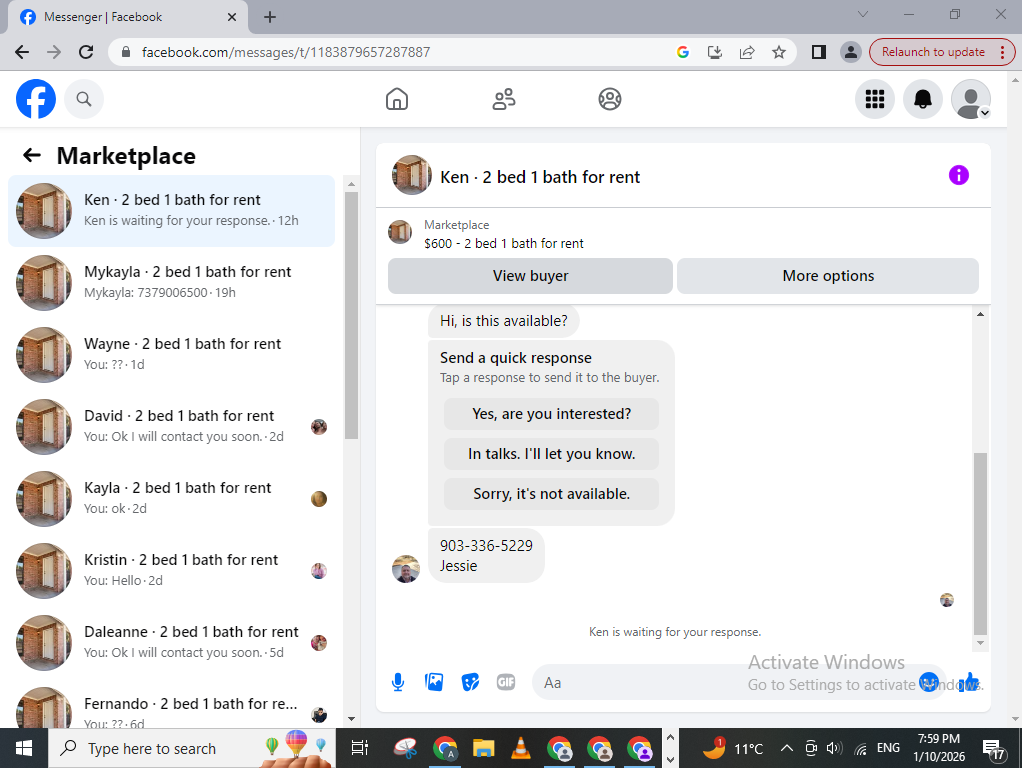
Task: Click the conversation list scroll-down arrow
Action: tap(351, 718)
